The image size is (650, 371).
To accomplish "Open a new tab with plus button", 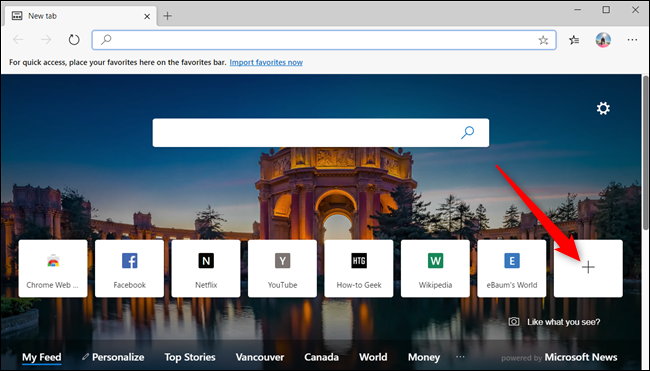I will [167, 16].
